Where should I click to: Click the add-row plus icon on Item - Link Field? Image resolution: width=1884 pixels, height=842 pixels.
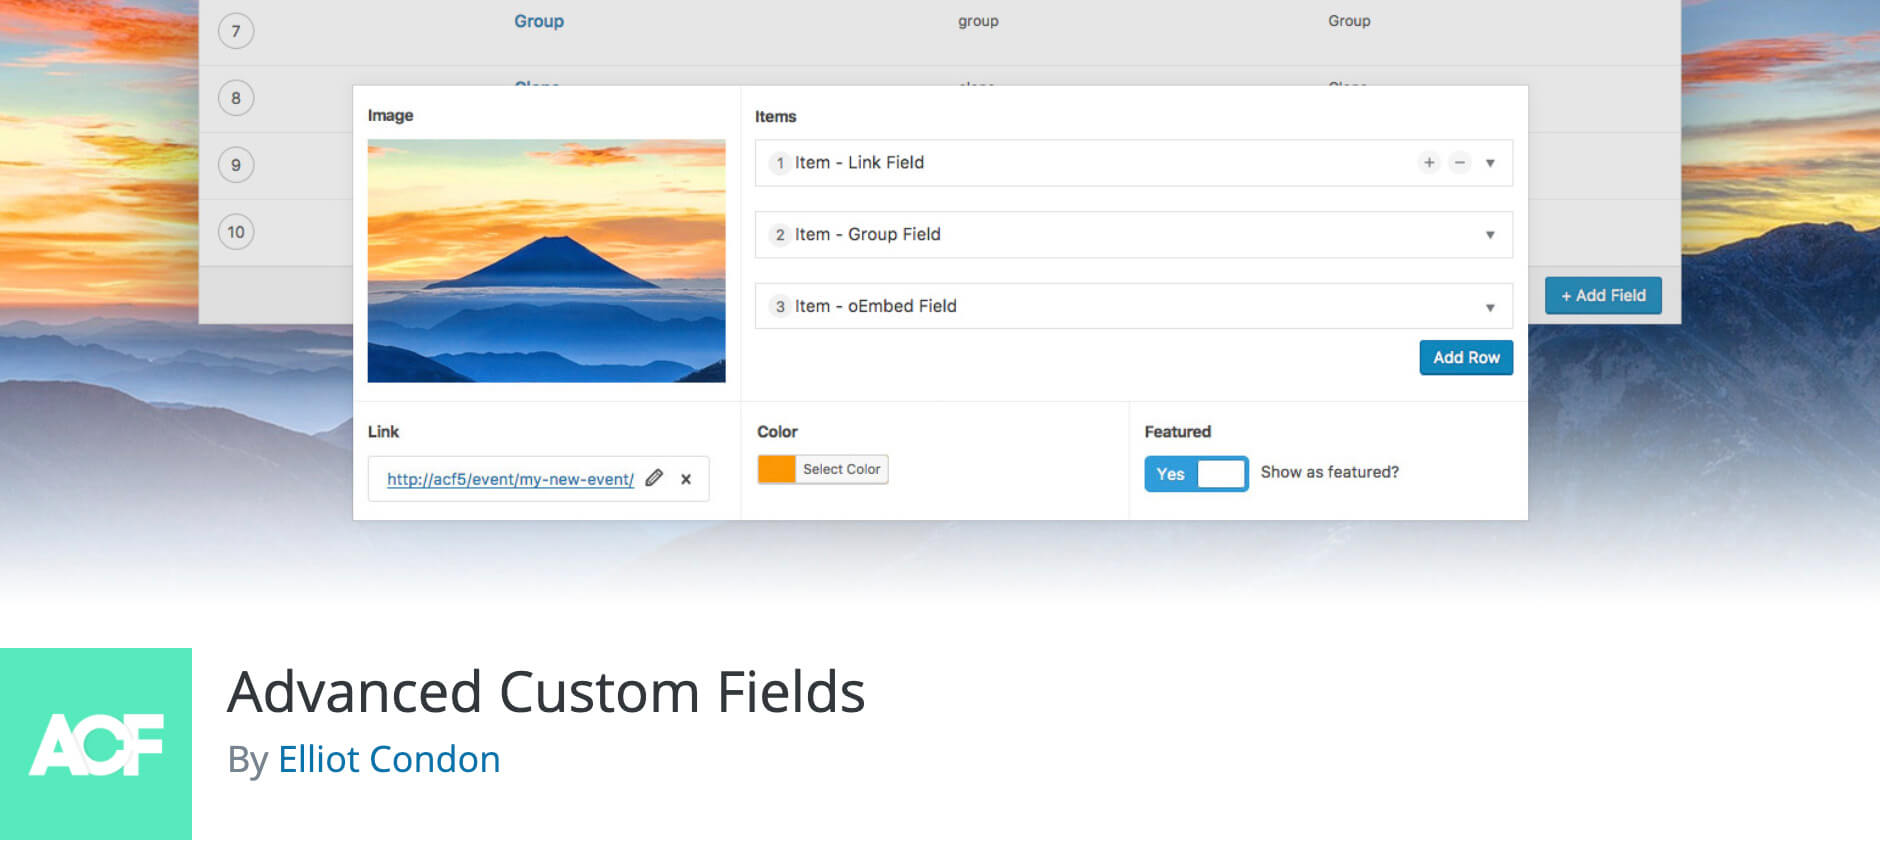[x=1429, y=163]
